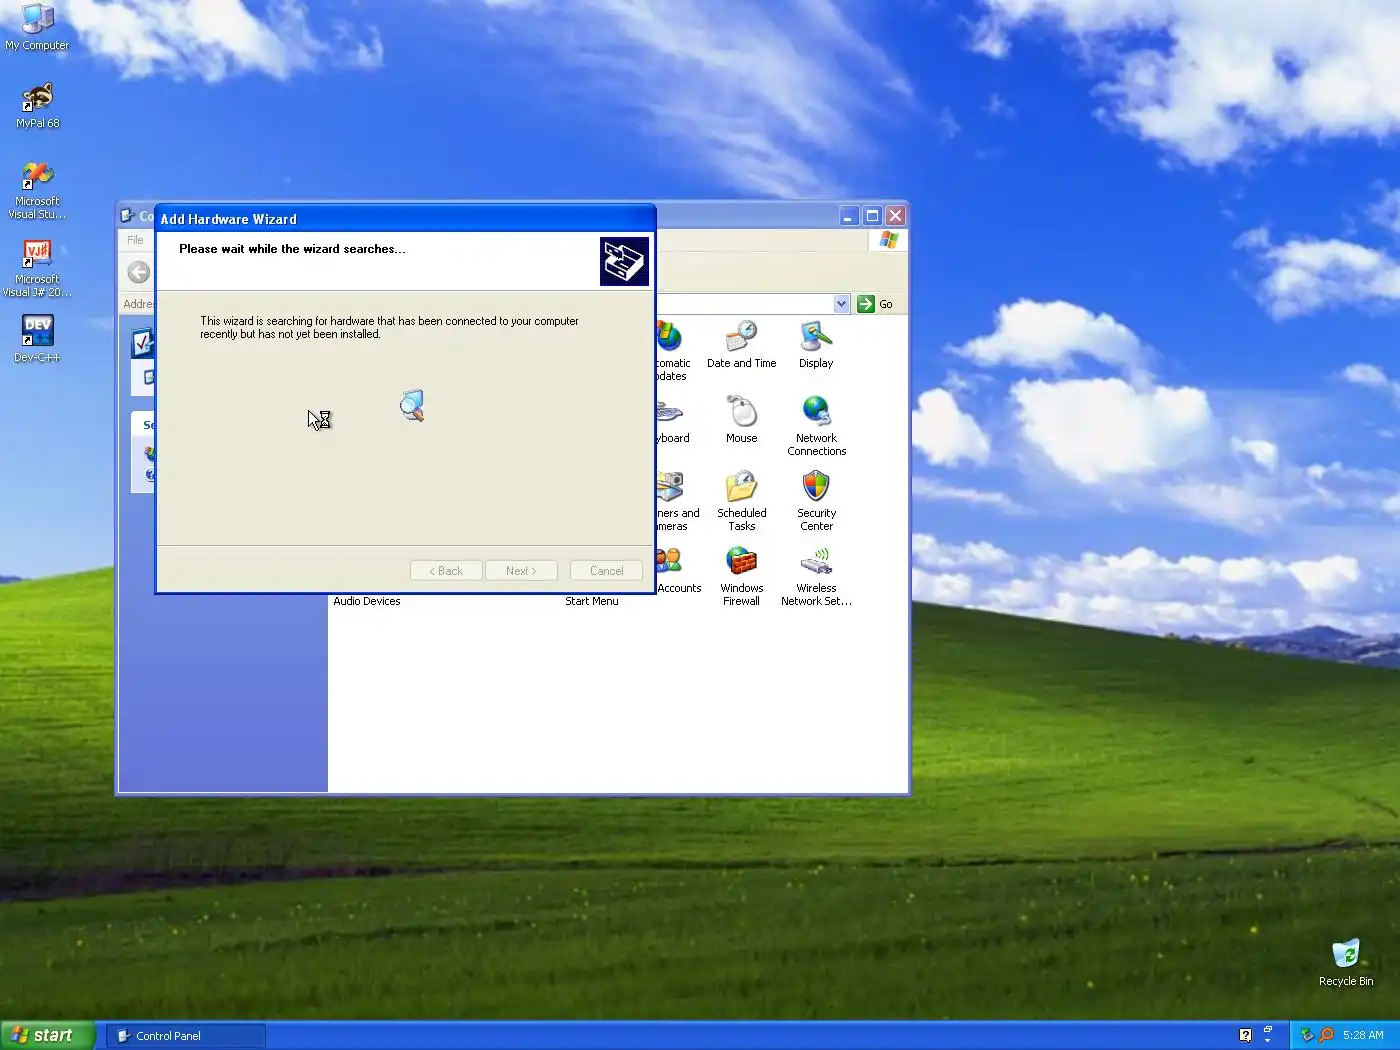Click Cancel in the Add Hardware Wizard
The image size is (1400, 1050).
pos(606,570)
